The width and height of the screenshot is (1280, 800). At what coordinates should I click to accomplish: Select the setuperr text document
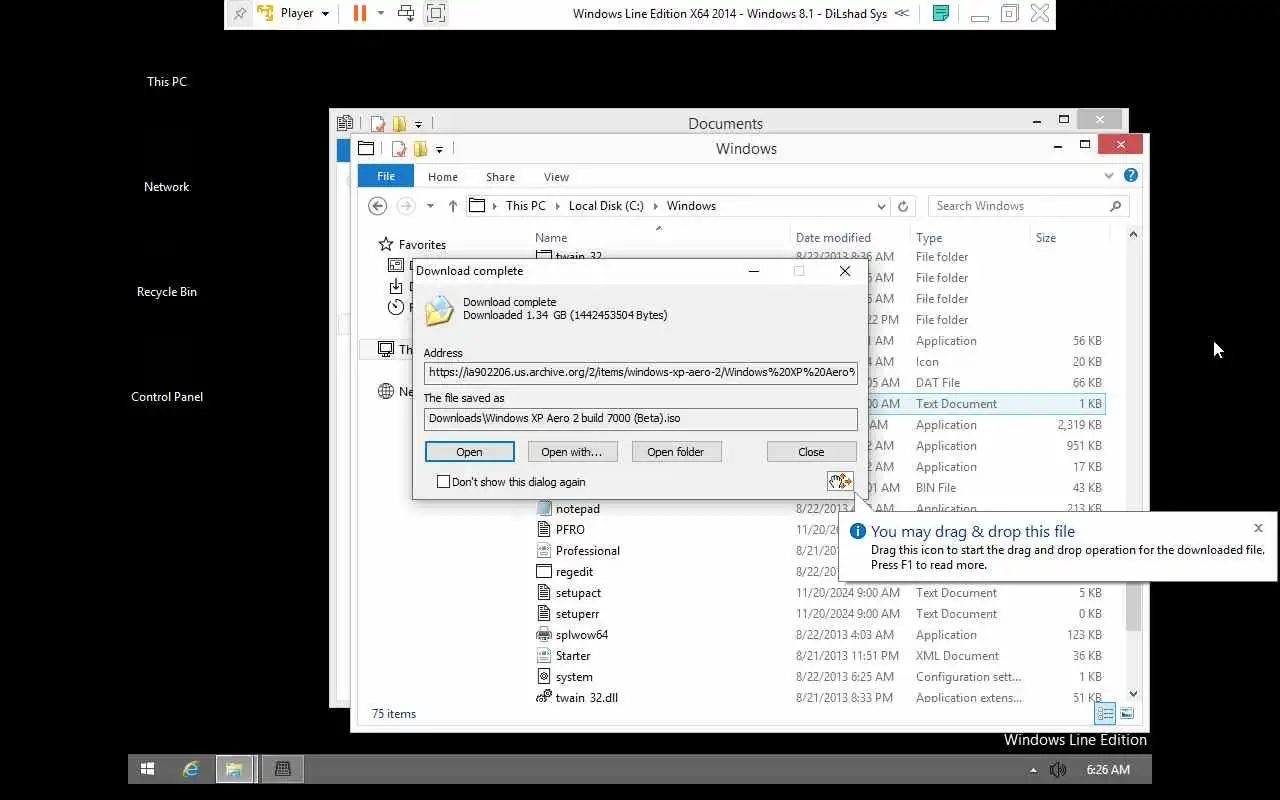coord(577,614)
